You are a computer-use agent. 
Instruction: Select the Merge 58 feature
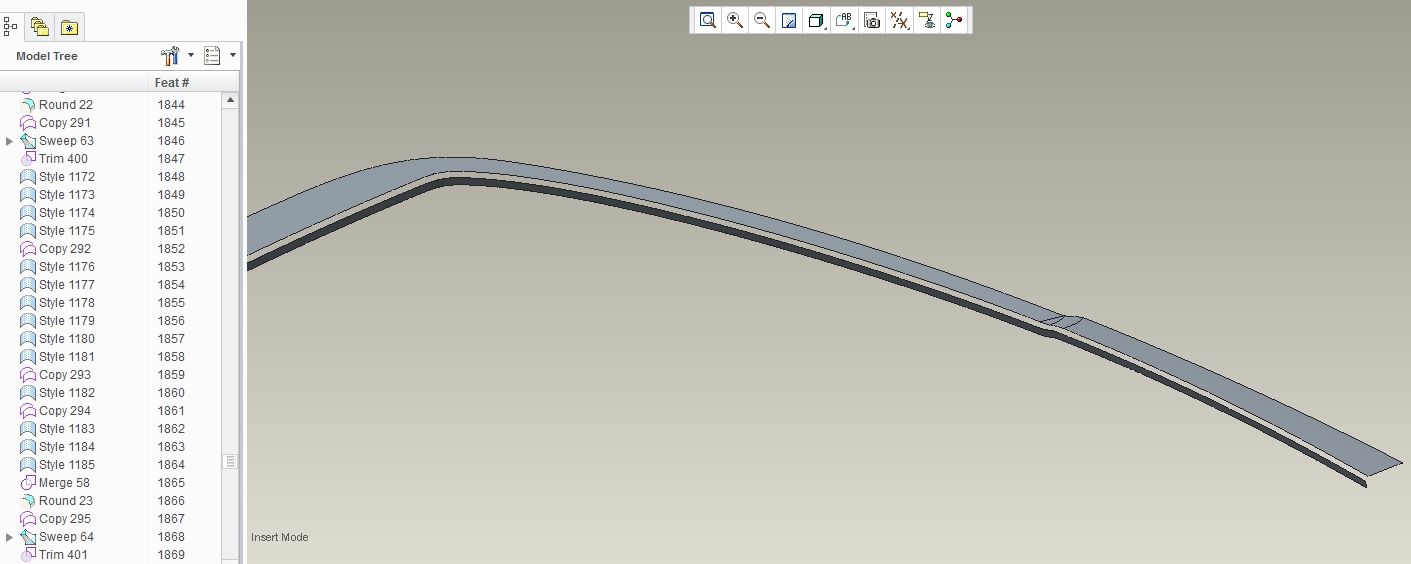coord(64,483)
